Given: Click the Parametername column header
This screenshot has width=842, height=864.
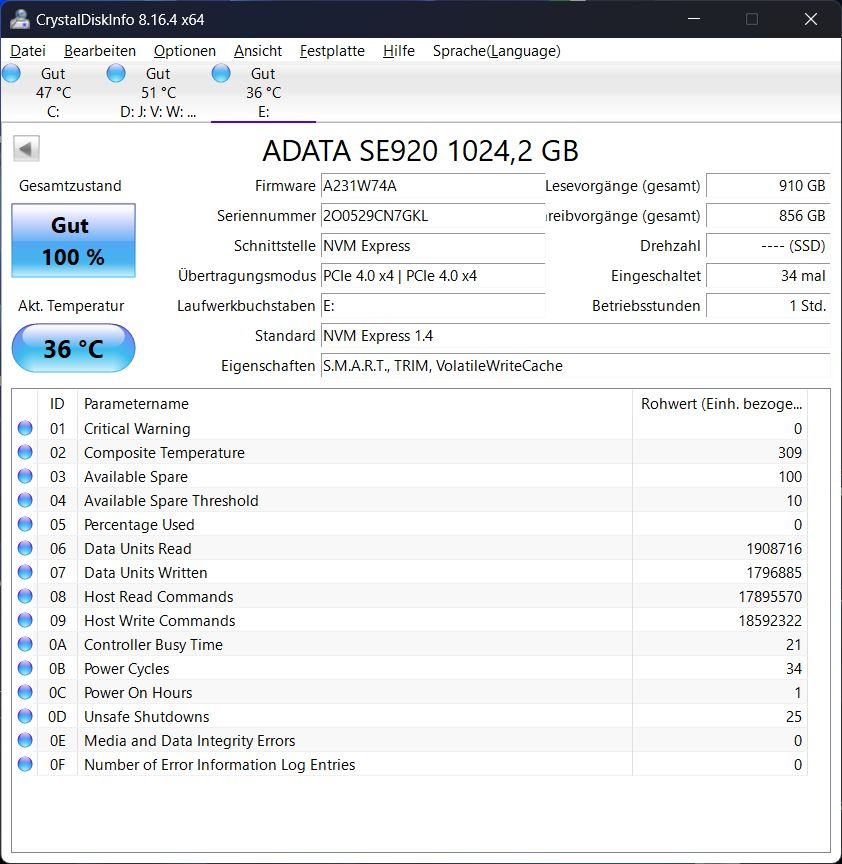Looking at the screenshot, I should (354, 404).
